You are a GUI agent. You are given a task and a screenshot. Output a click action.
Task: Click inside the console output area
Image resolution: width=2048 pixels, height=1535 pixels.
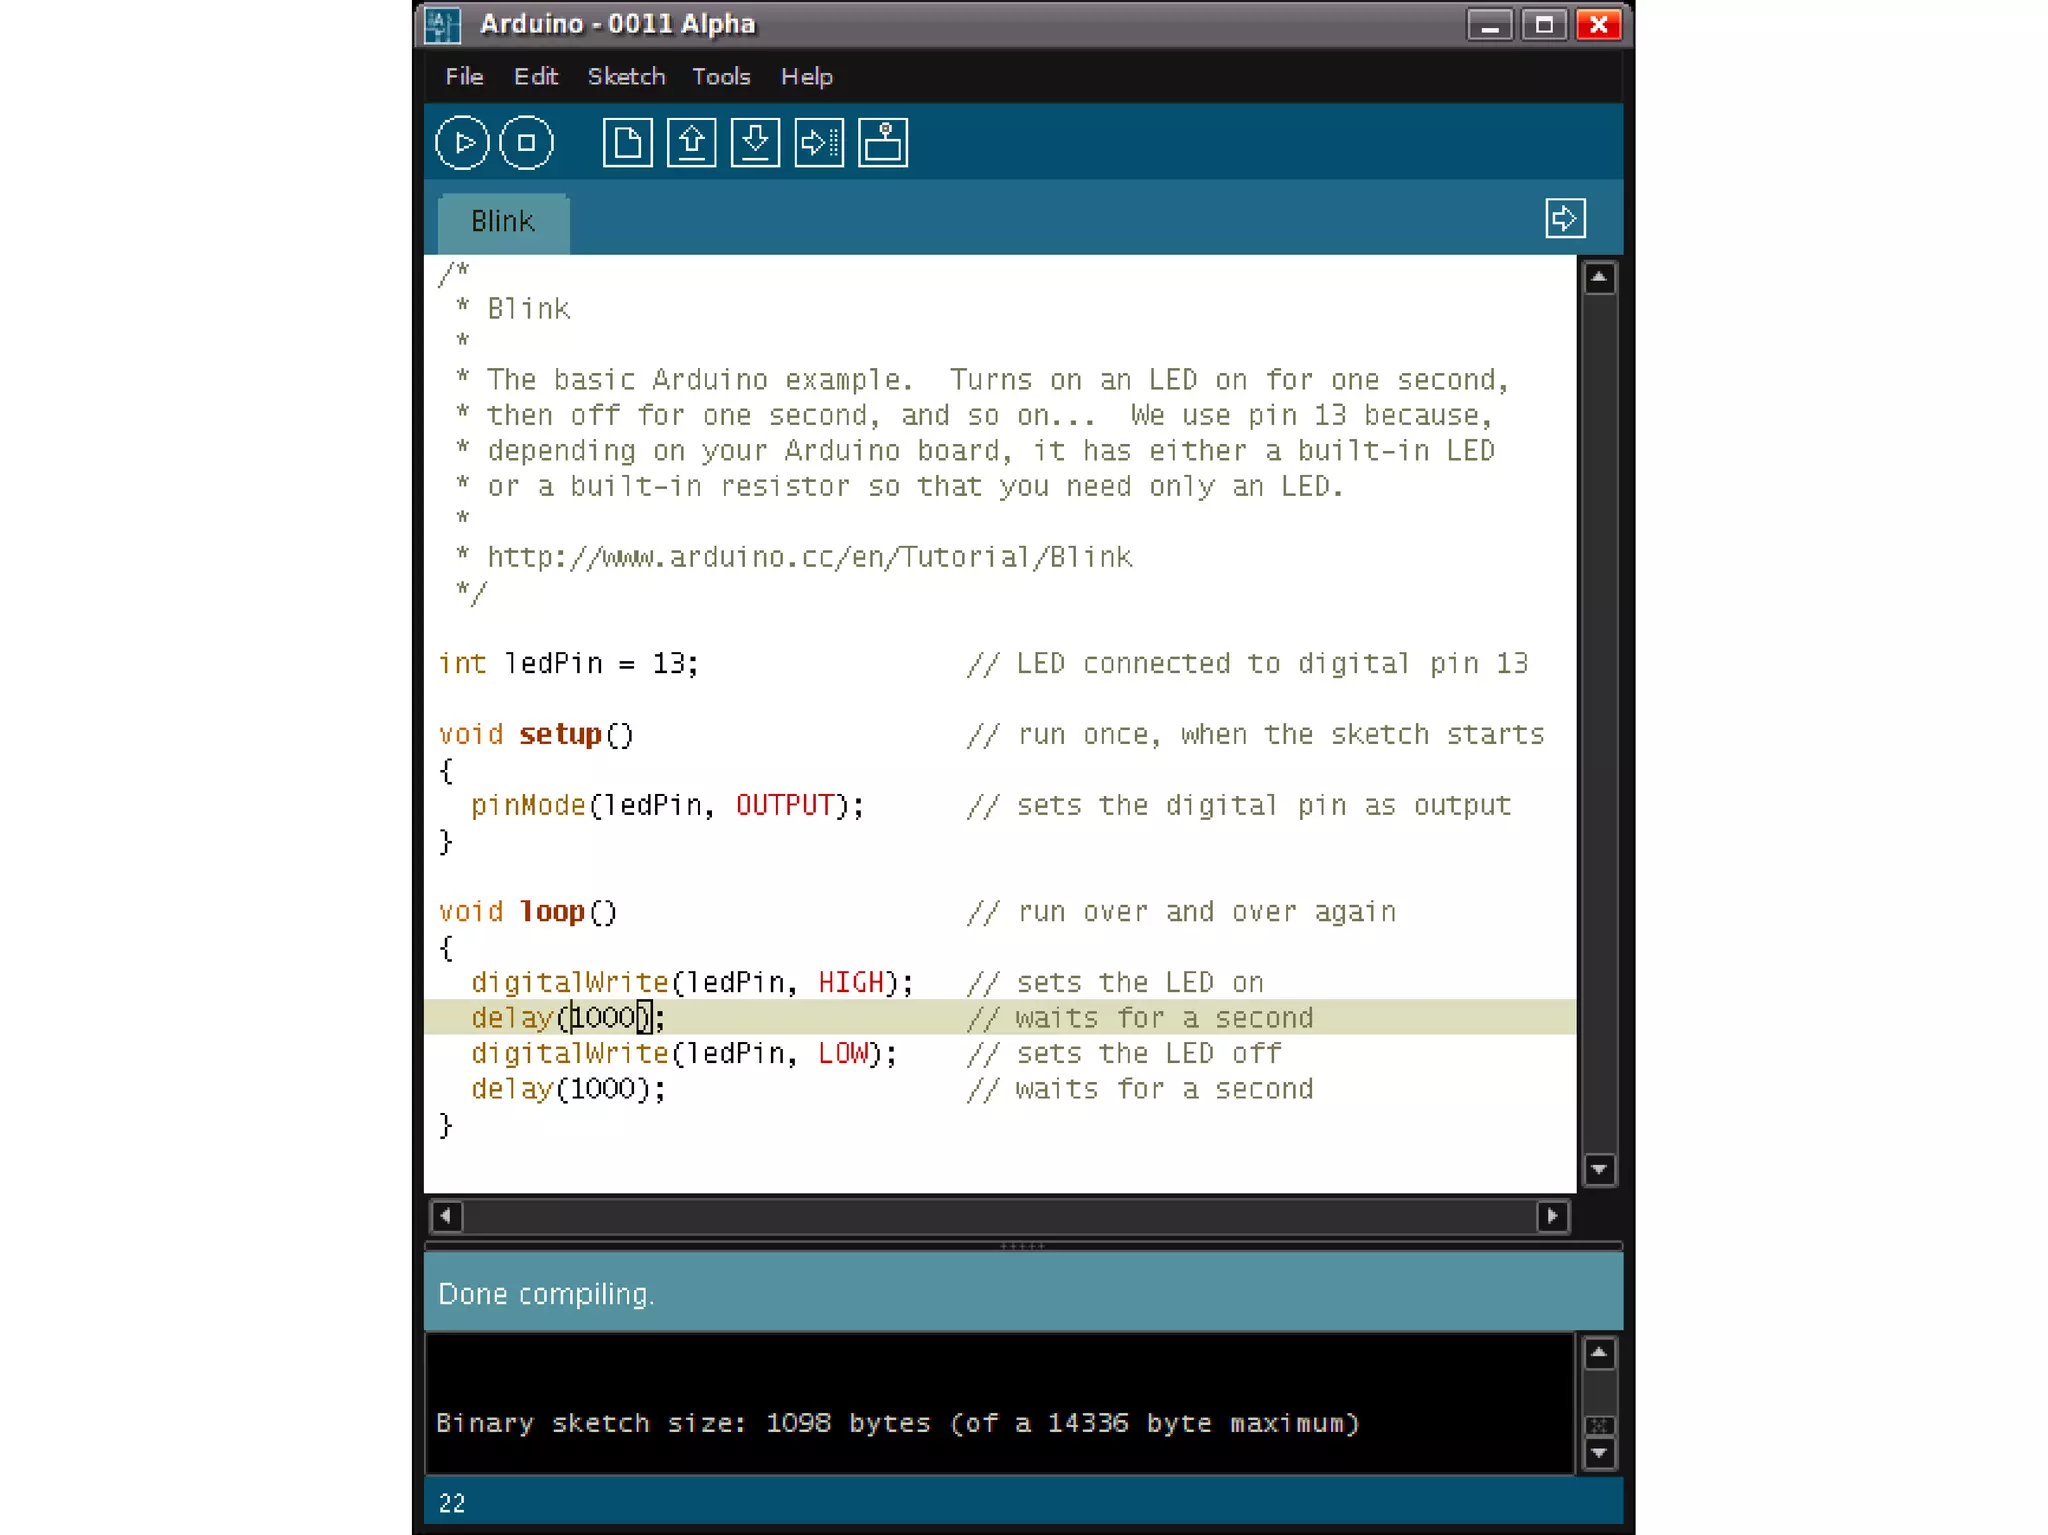point(1000,1400)
